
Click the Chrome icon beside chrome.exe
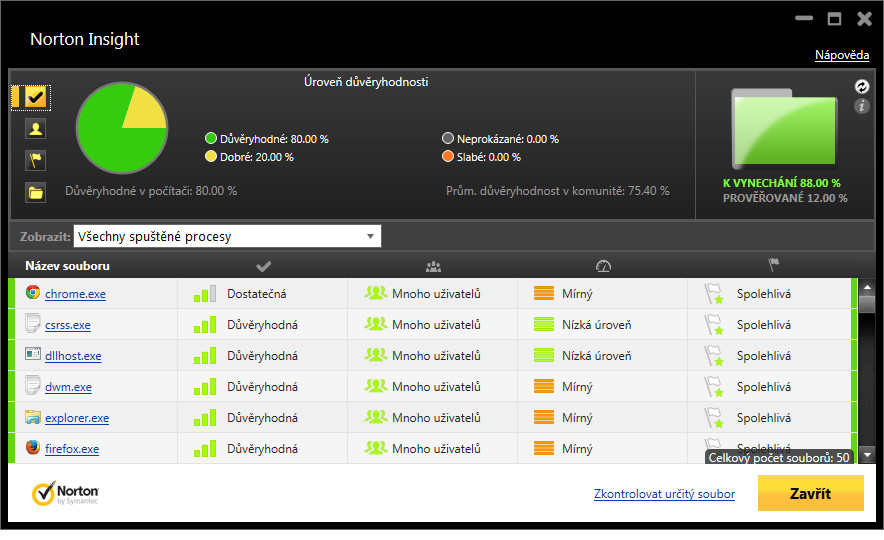tap(33, 292)
